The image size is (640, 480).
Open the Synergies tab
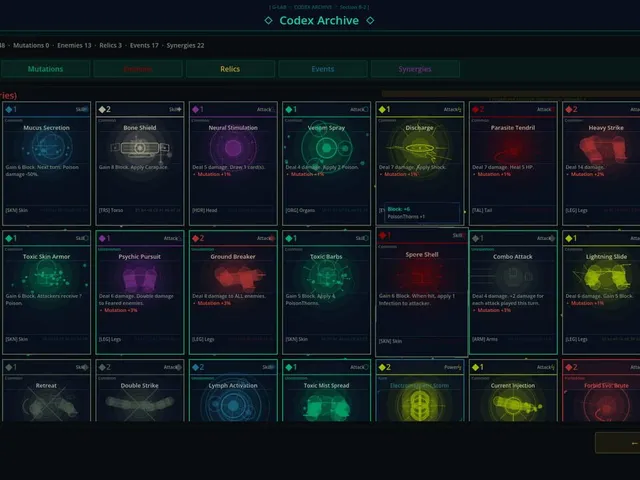coord(415,69)
